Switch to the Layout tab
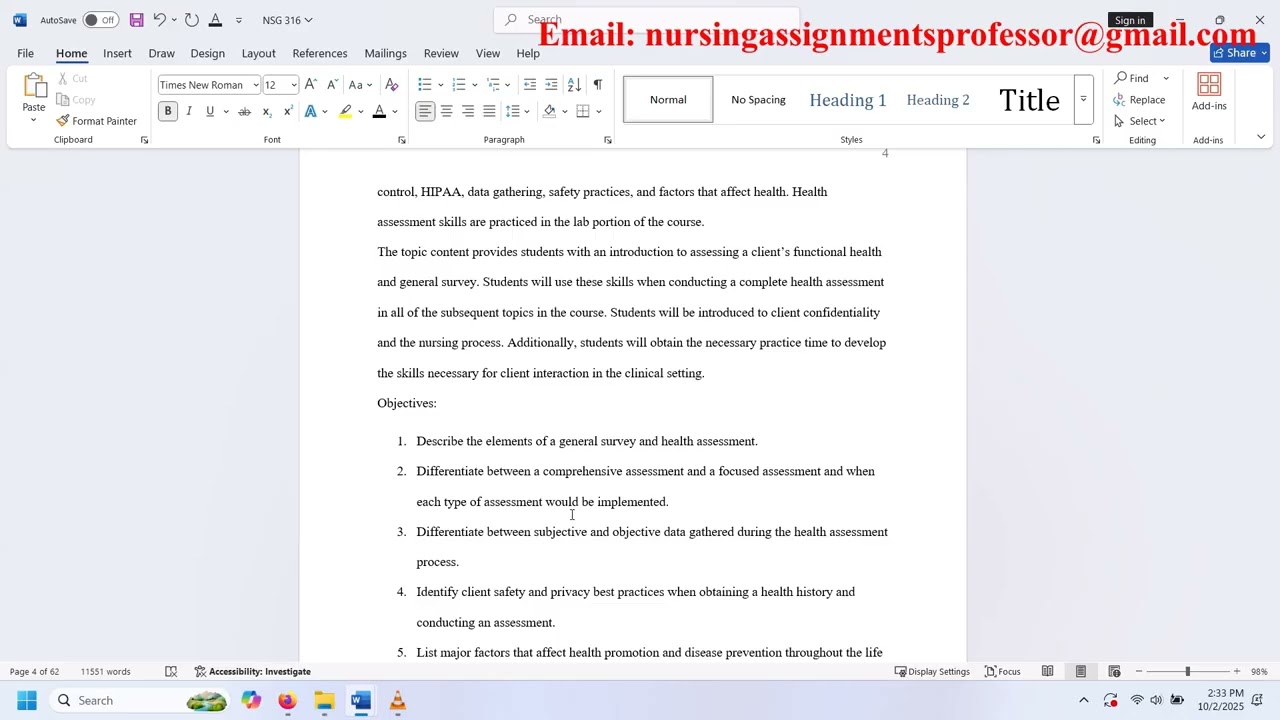 (x=258, y=53)
